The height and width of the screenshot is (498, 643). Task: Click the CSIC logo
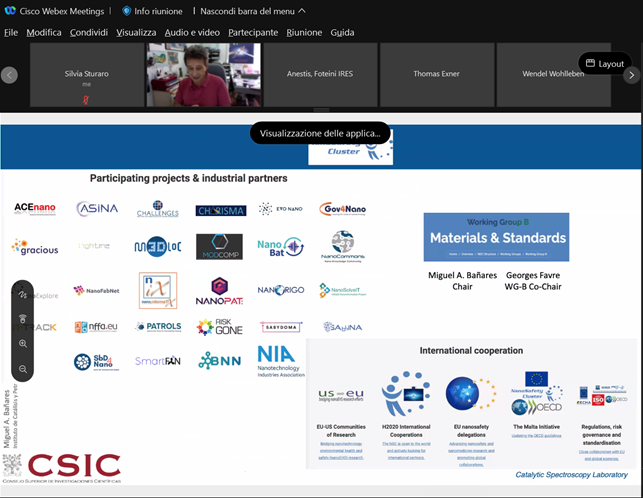click(x=62, y=468)
